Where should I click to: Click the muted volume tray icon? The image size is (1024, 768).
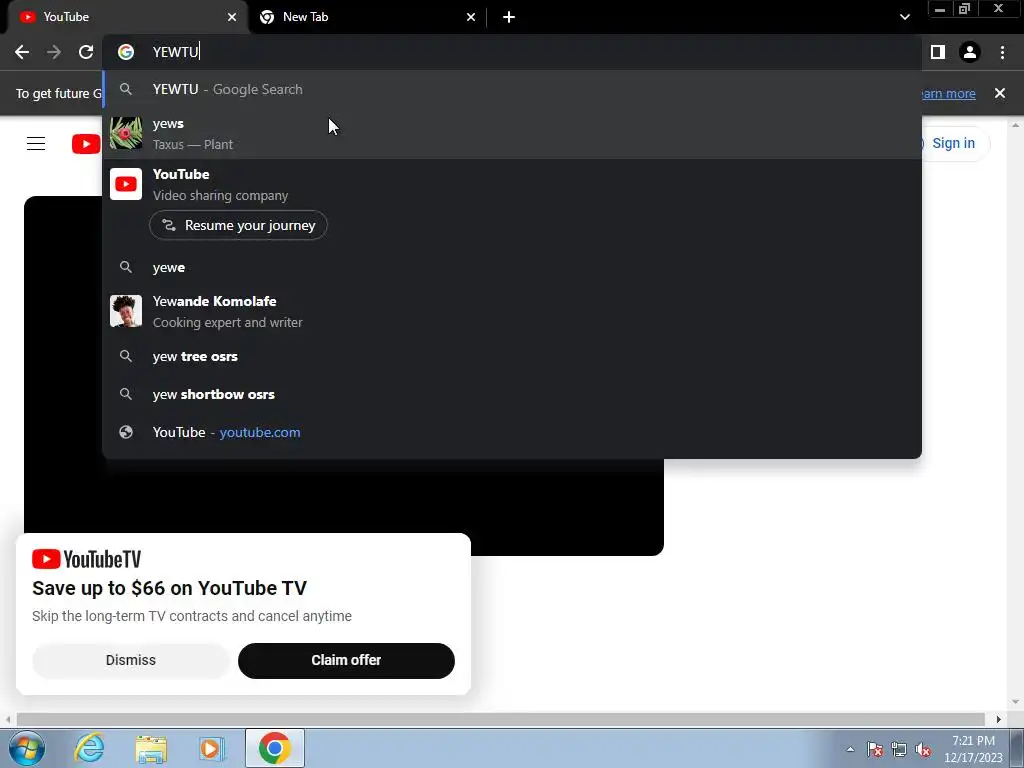tap(923, 749)
